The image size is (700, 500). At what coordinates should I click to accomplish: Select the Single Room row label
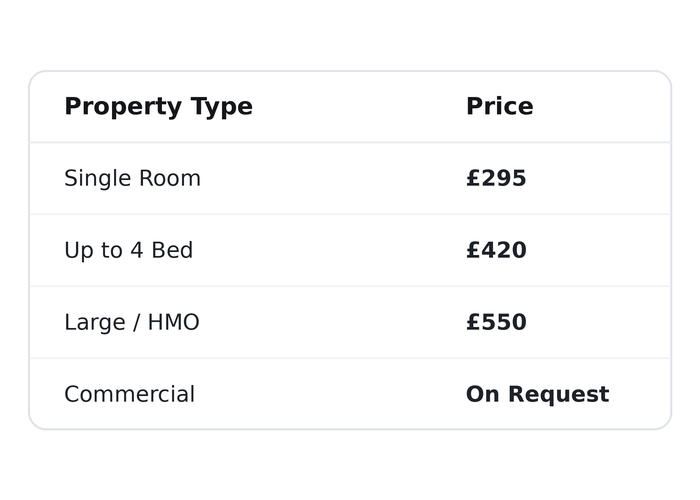(x=133, y=179)
